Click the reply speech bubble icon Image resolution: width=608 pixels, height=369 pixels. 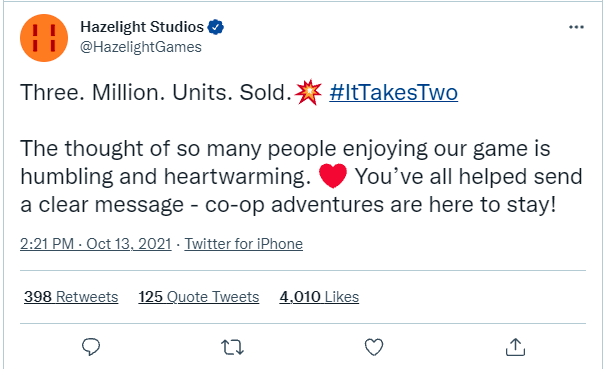[x=91, y=347]
